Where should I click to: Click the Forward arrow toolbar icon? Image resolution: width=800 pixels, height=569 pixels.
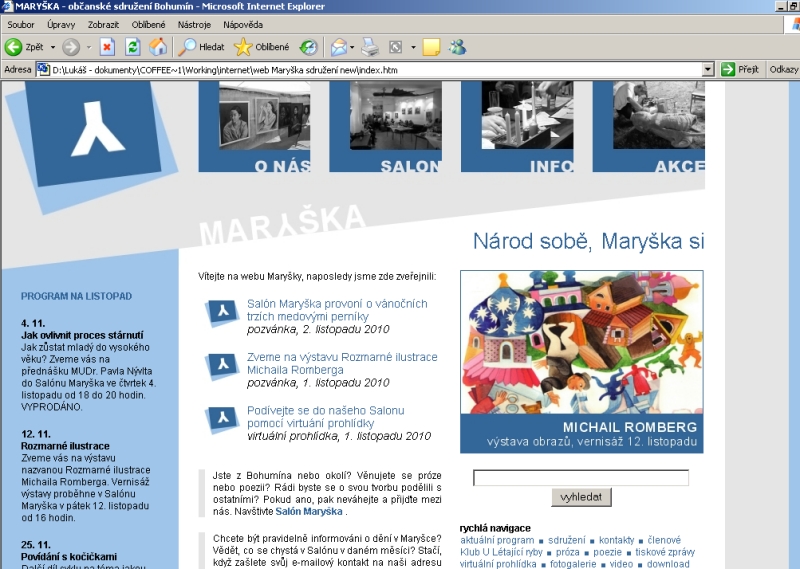pyautogui.click(x=71, y=47)
